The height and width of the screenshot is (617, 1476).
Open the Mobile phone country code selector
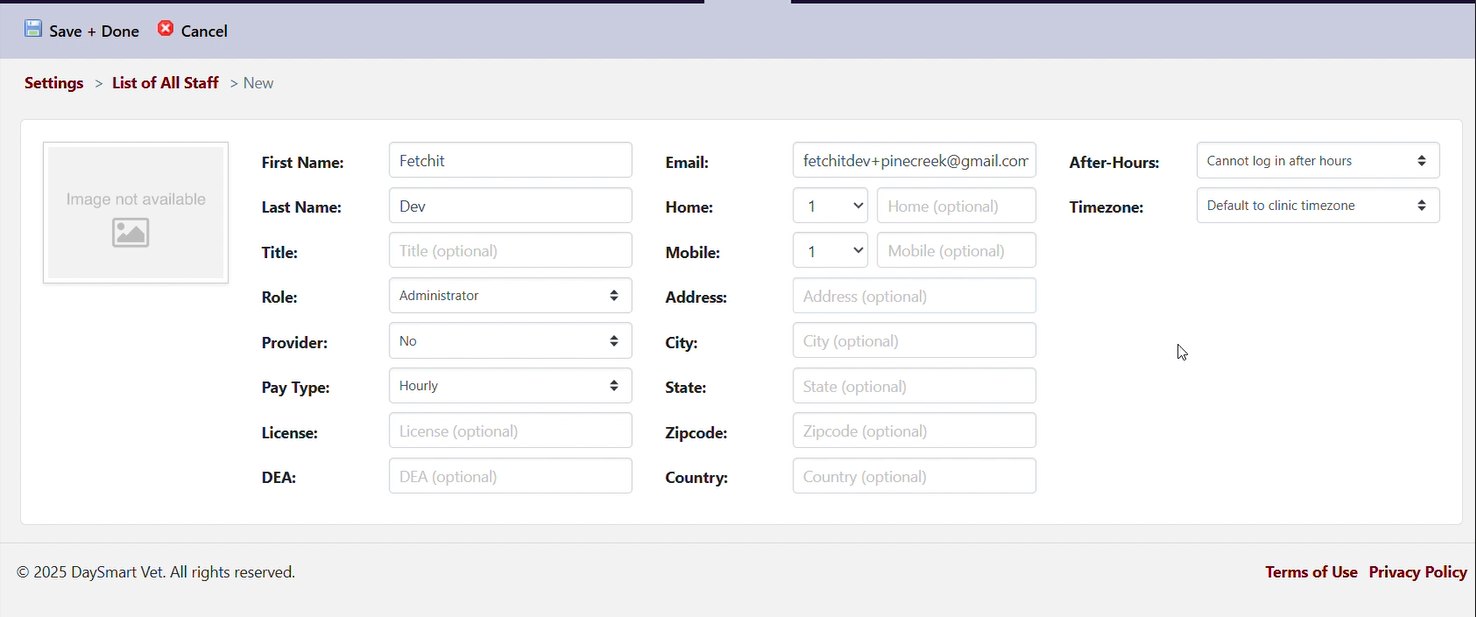830,251
